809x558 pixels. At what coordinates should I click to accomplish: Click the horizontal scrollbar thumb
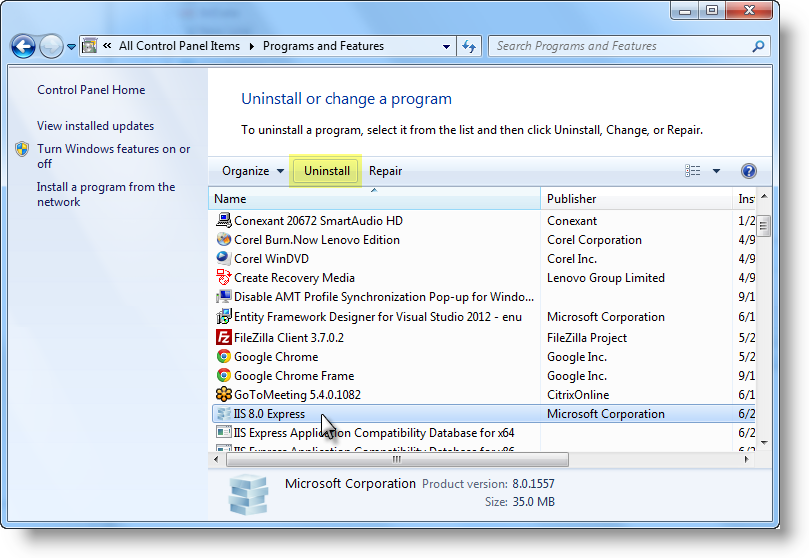[x=397, y=459]
